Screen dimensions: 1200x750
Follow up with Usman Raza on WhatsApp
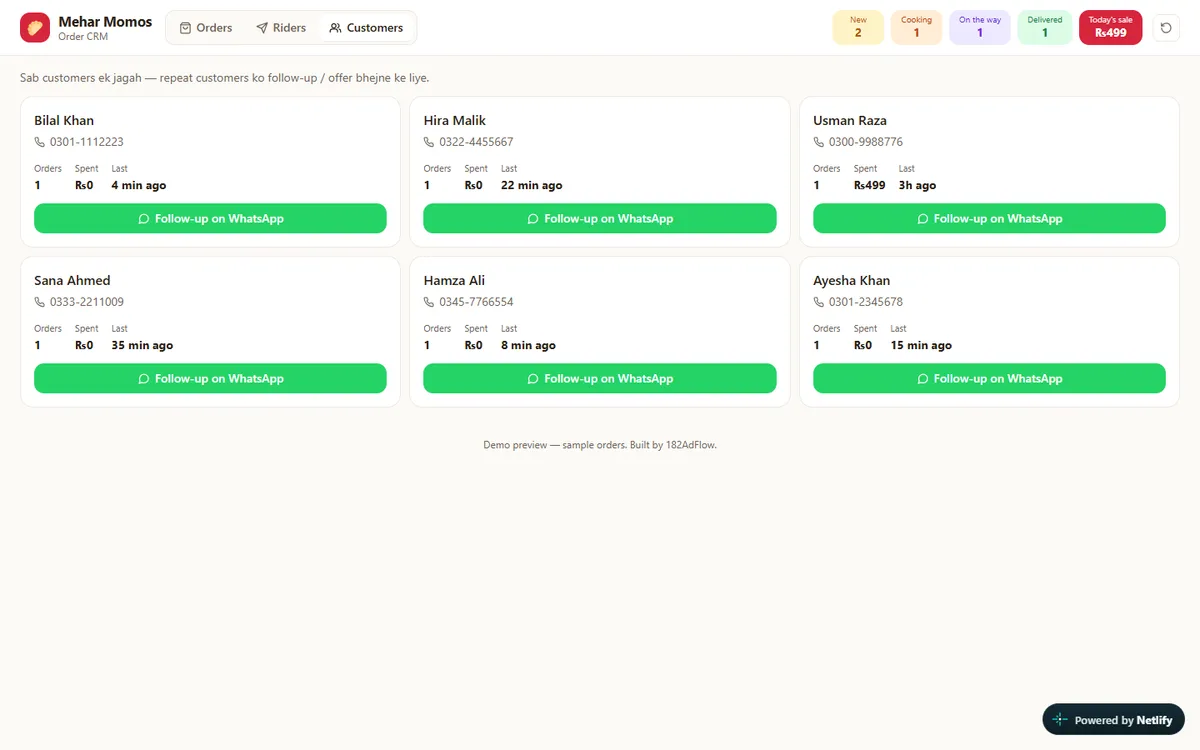point(989,218)
